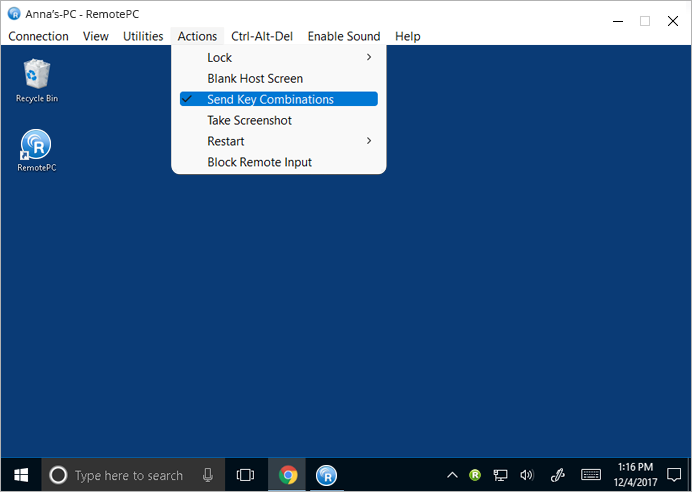Image resolution: width=692 pixels, height=492 pixels.
Task: Send Ctrl-Alt-Del to the remote computer
Action: click(262, 36)
